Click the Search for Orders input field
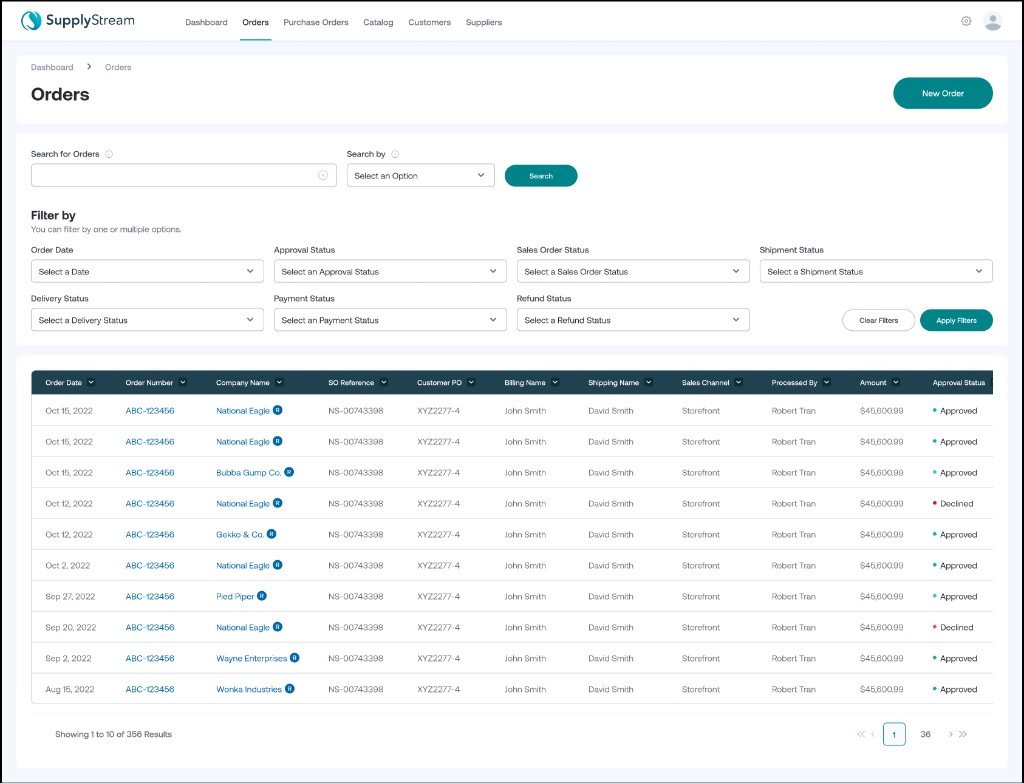 184,175
